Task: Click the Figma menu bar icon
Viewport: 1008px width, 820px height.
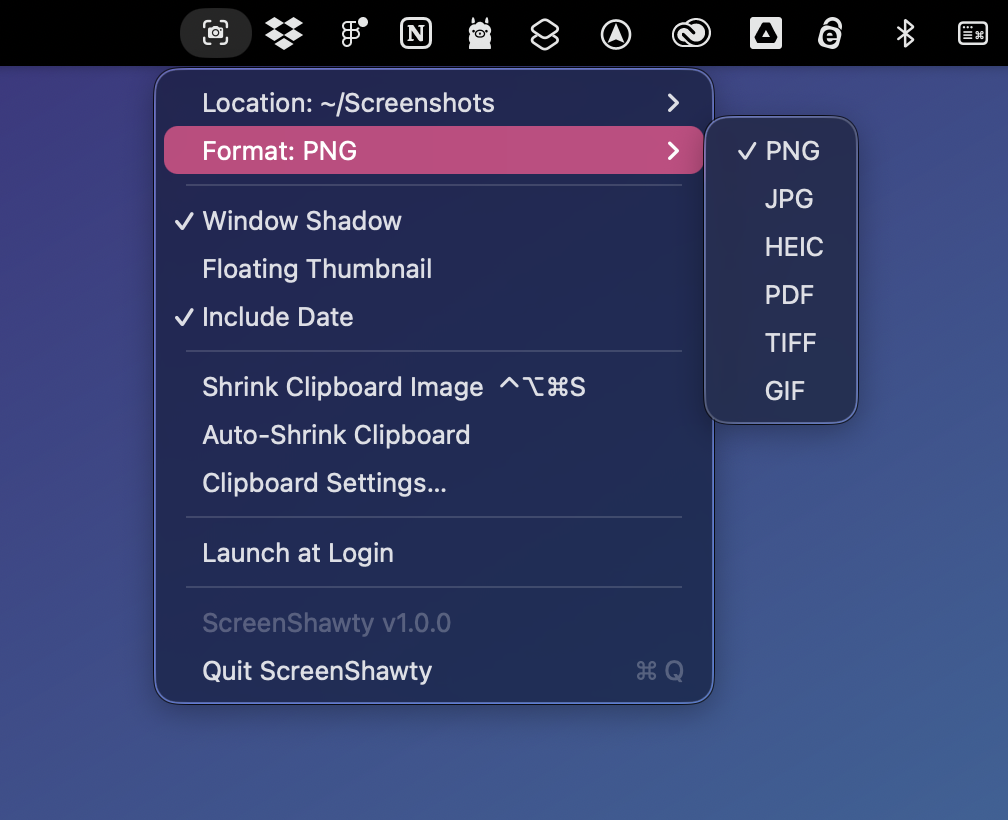Action: tap(349, 33)
